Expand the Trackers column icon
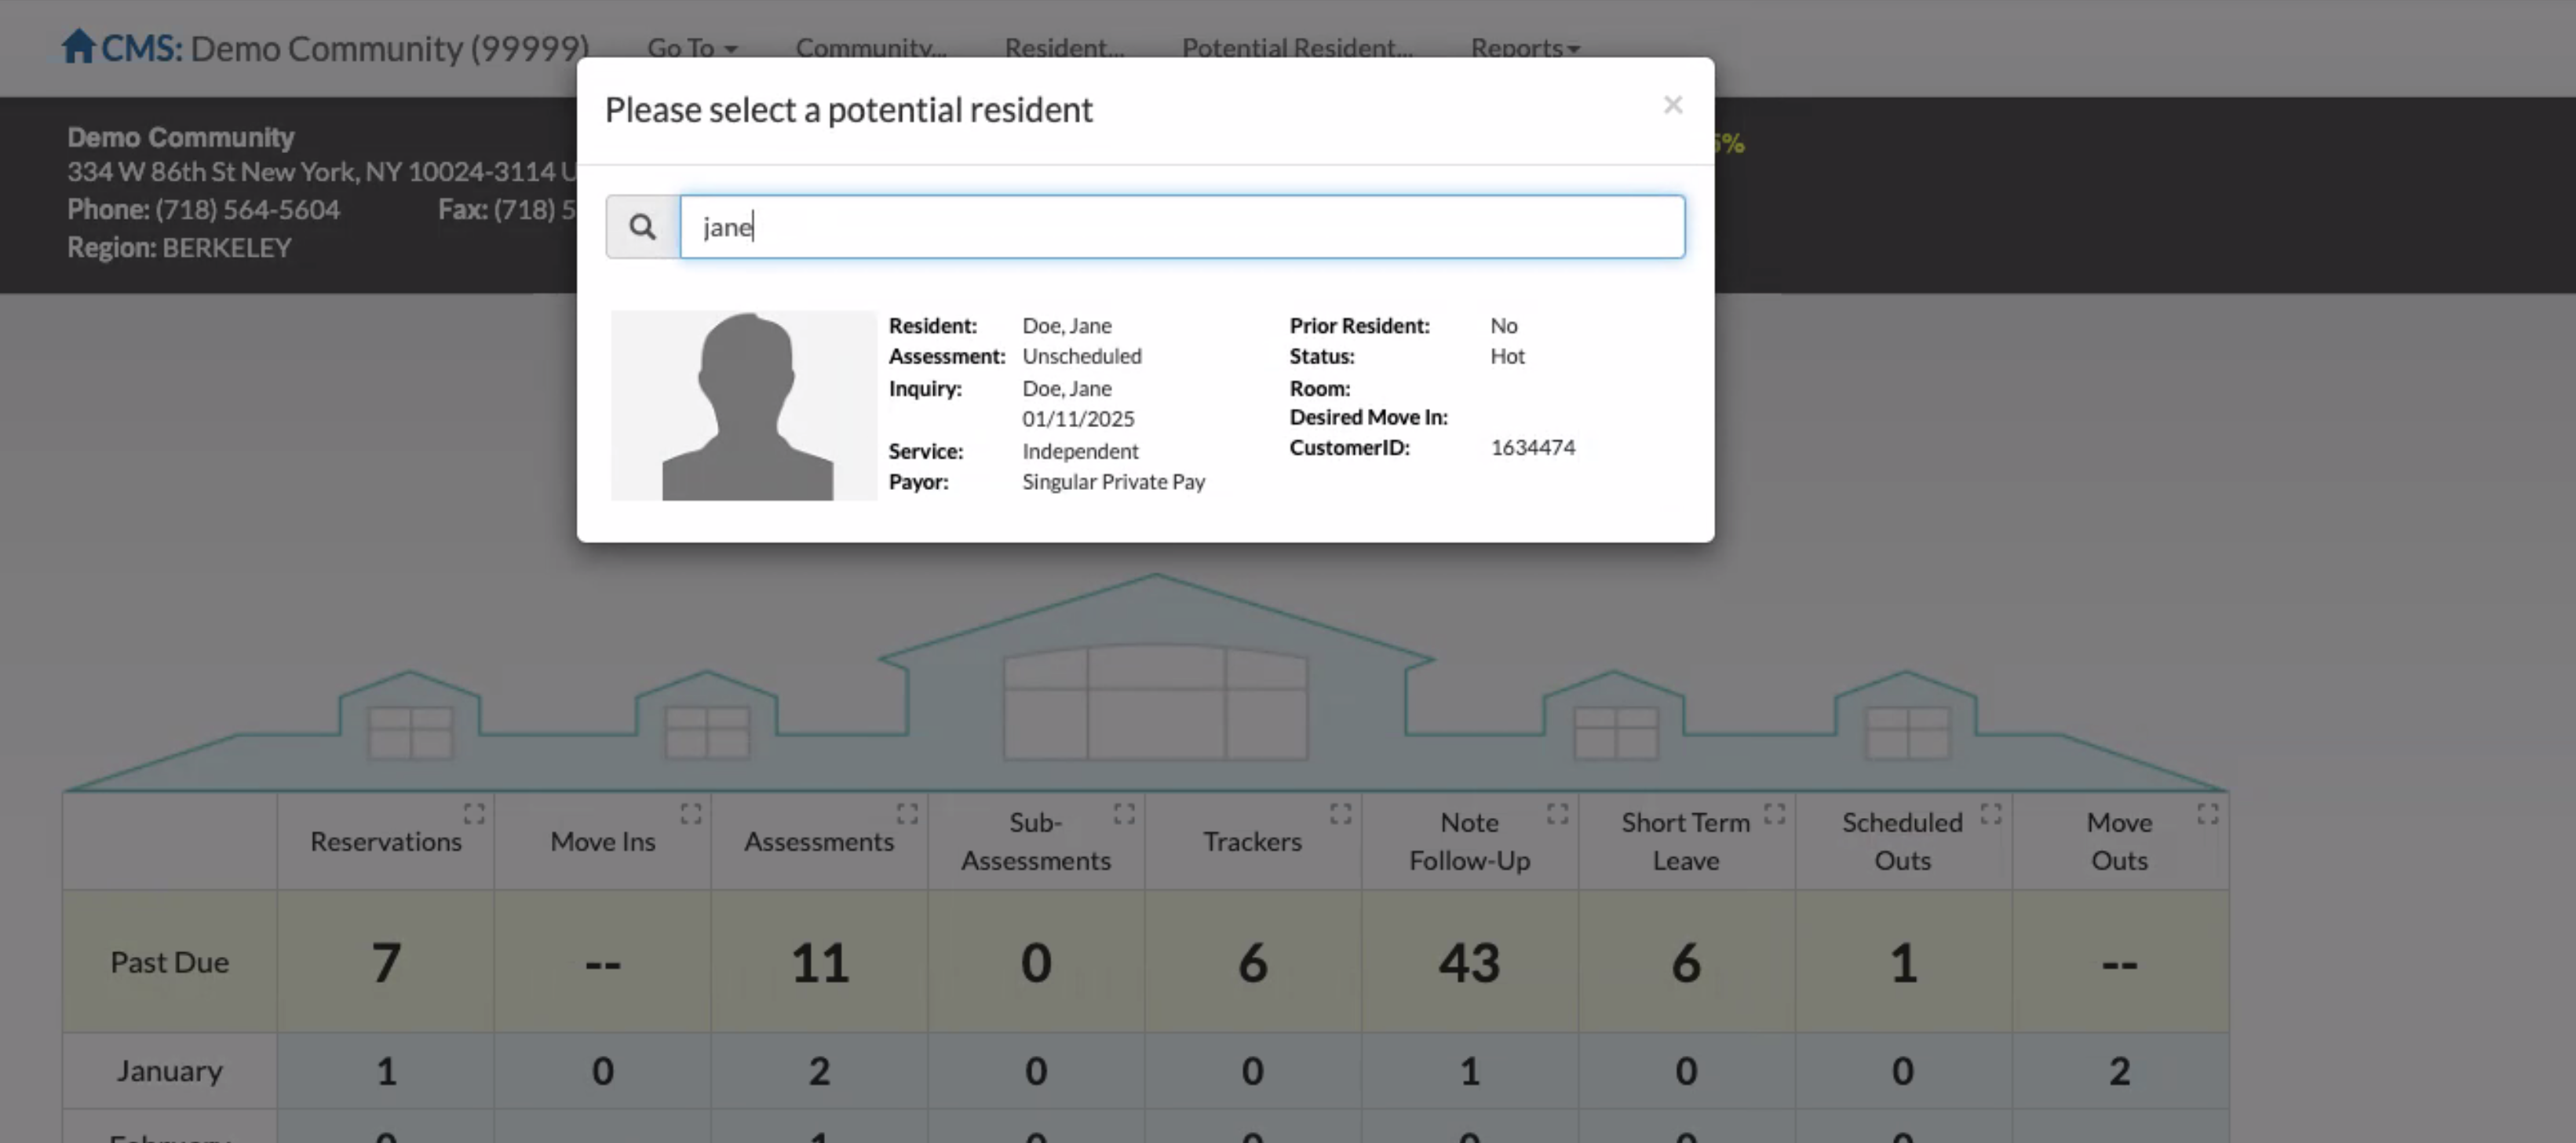Viewport: 2576px width, 1143px height. 1341,813
